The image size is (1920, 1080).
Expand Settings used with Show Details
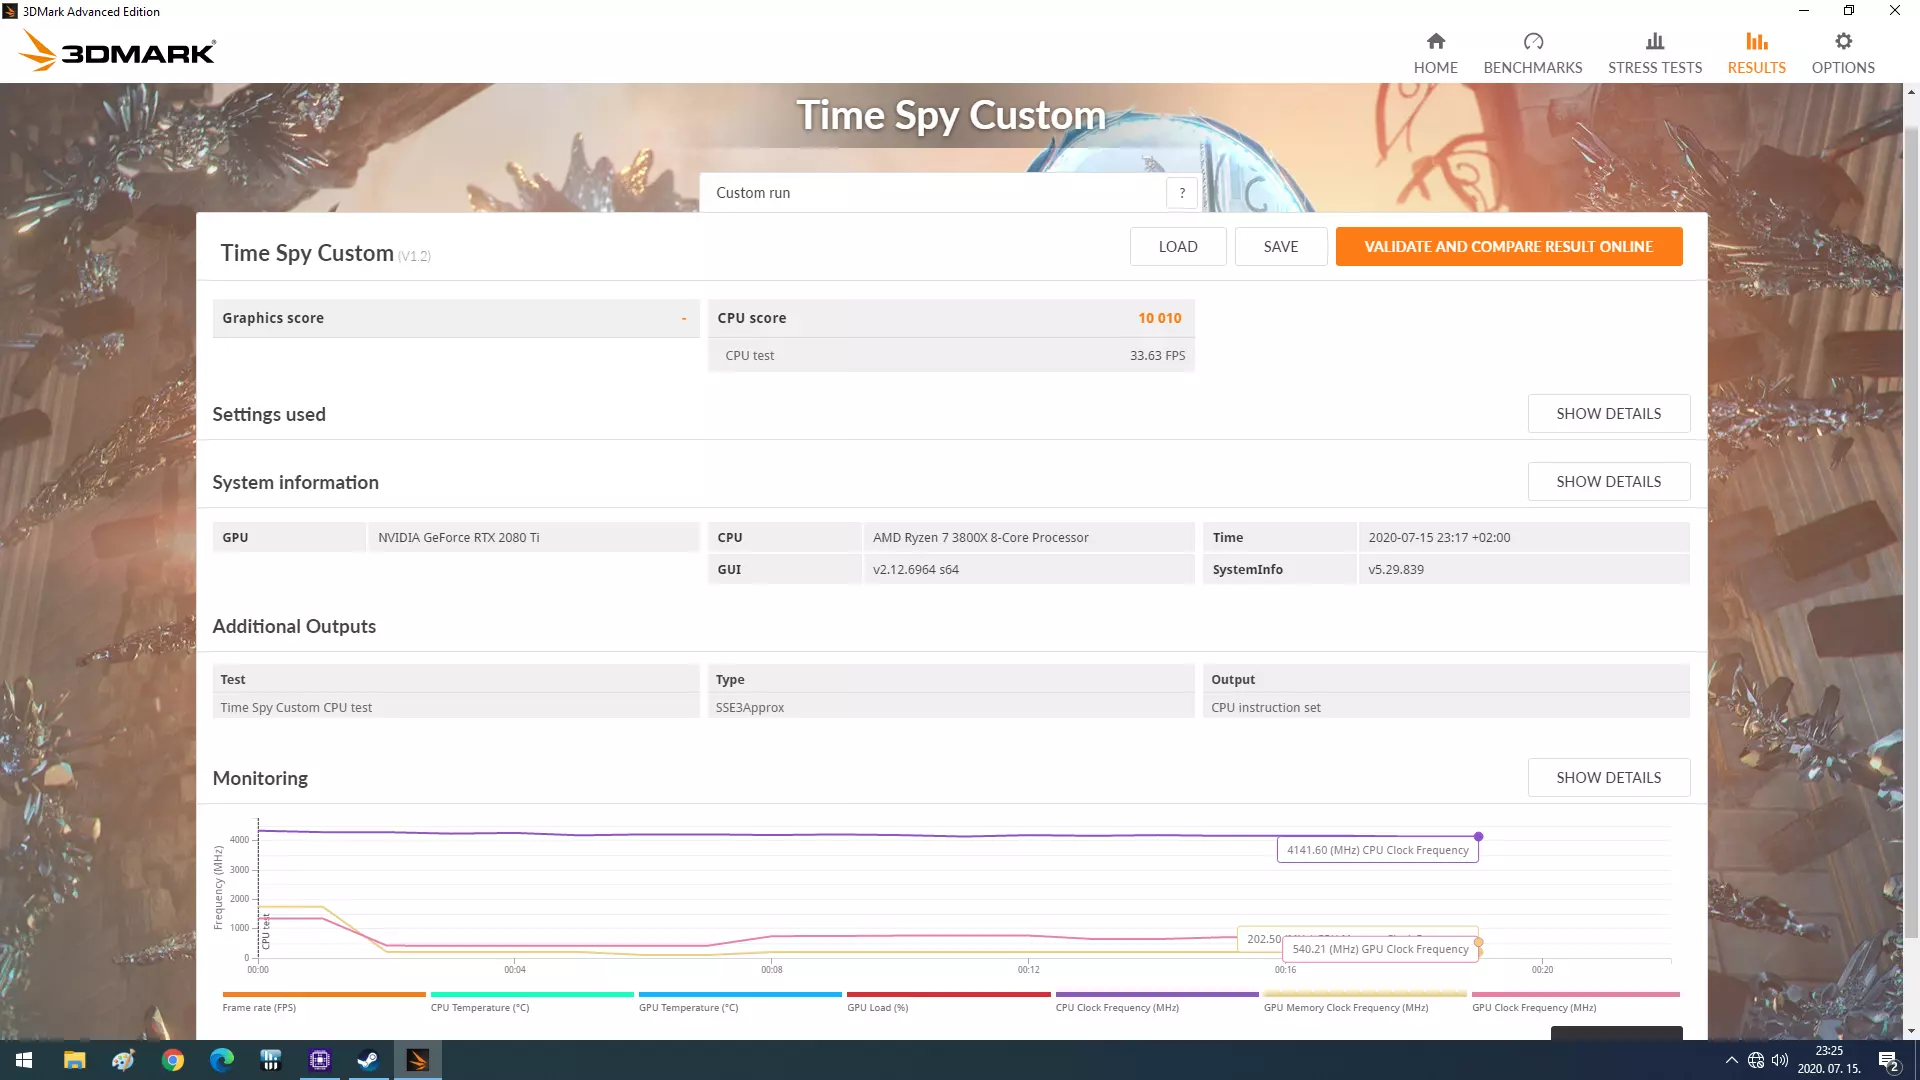click(1608, 414)
